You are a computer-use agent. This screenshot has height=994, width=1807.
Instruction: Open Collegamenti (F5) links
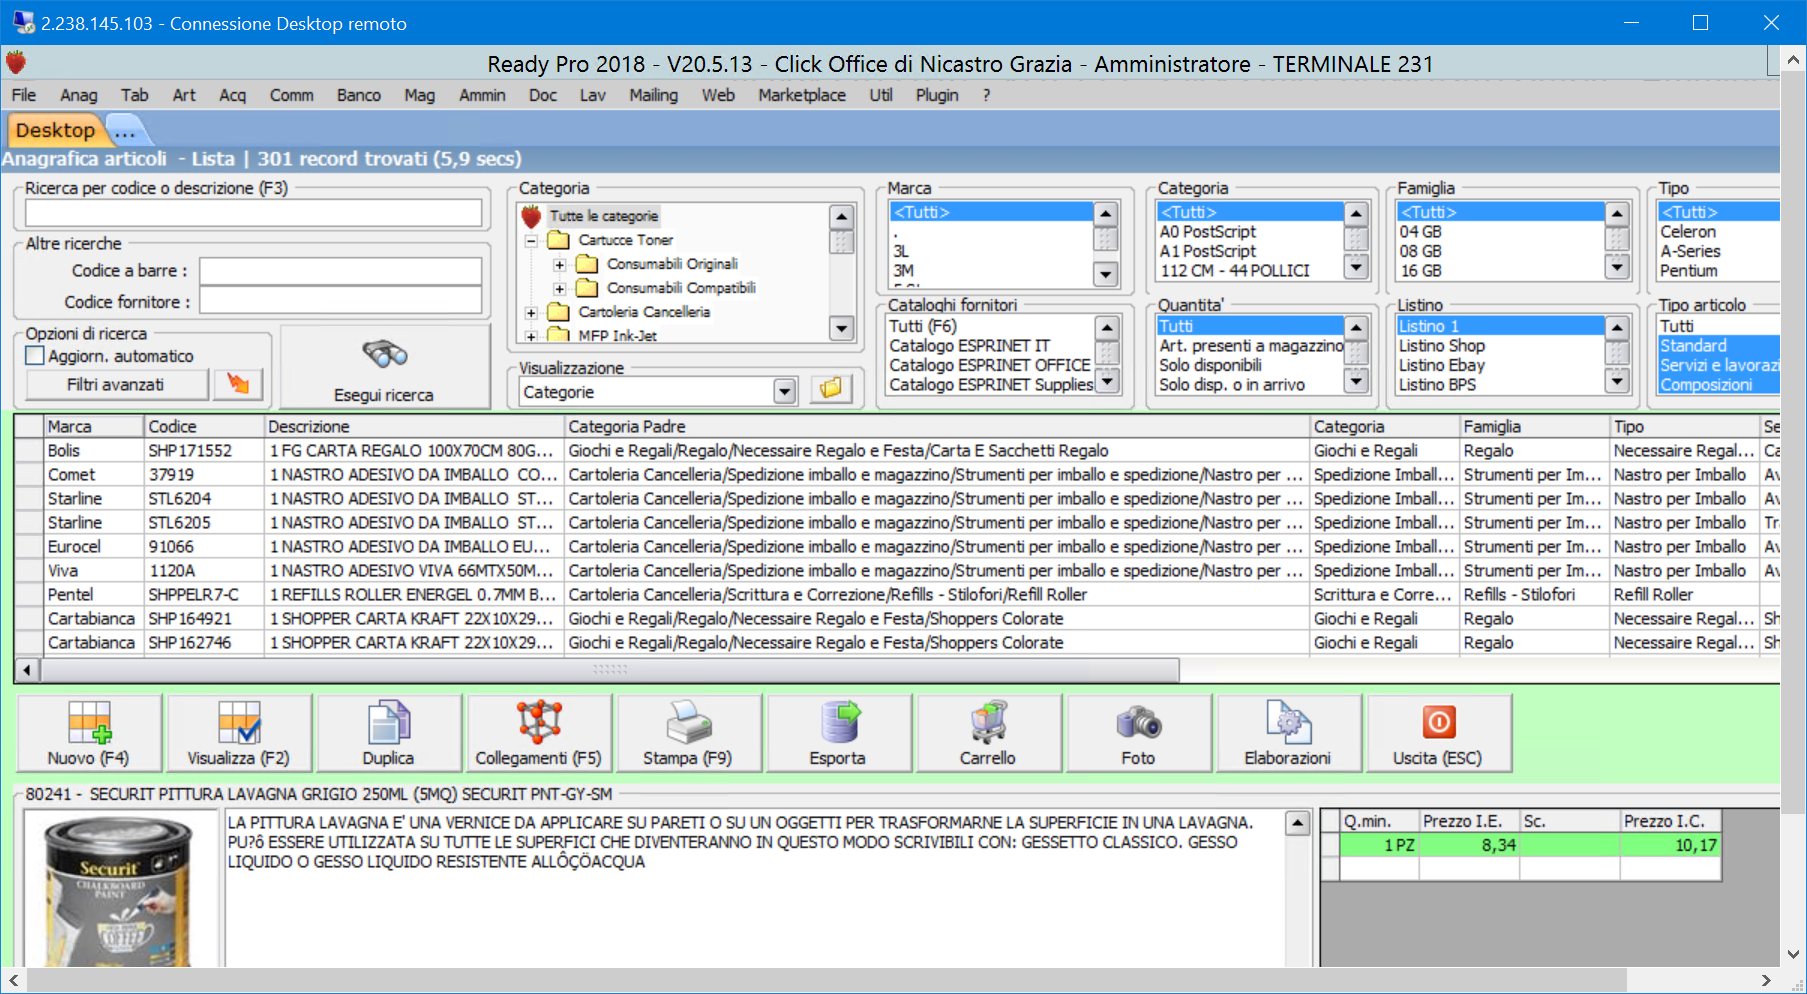pos(539,733)
